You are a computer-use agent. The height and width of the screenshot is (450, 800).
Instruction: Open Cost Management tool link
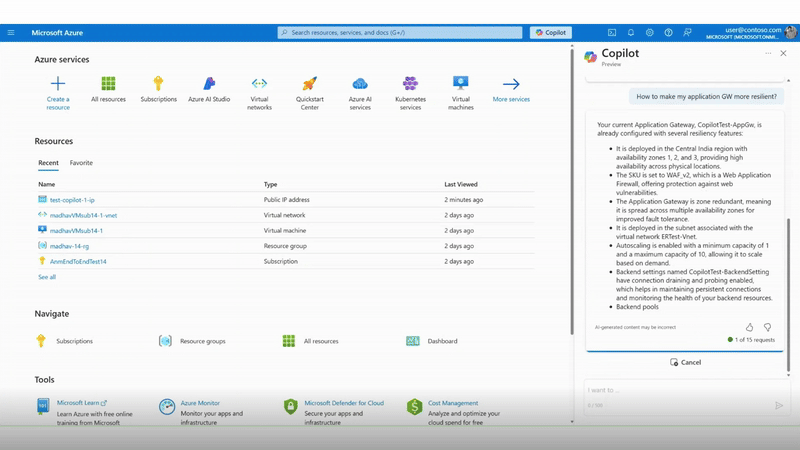click(453, 403)
